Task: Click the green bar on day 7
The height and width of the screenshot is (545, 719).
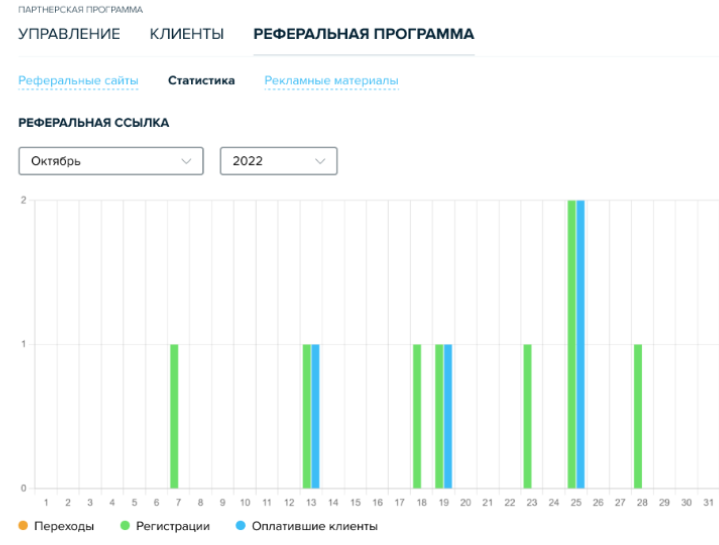Action: pos(174,416)
